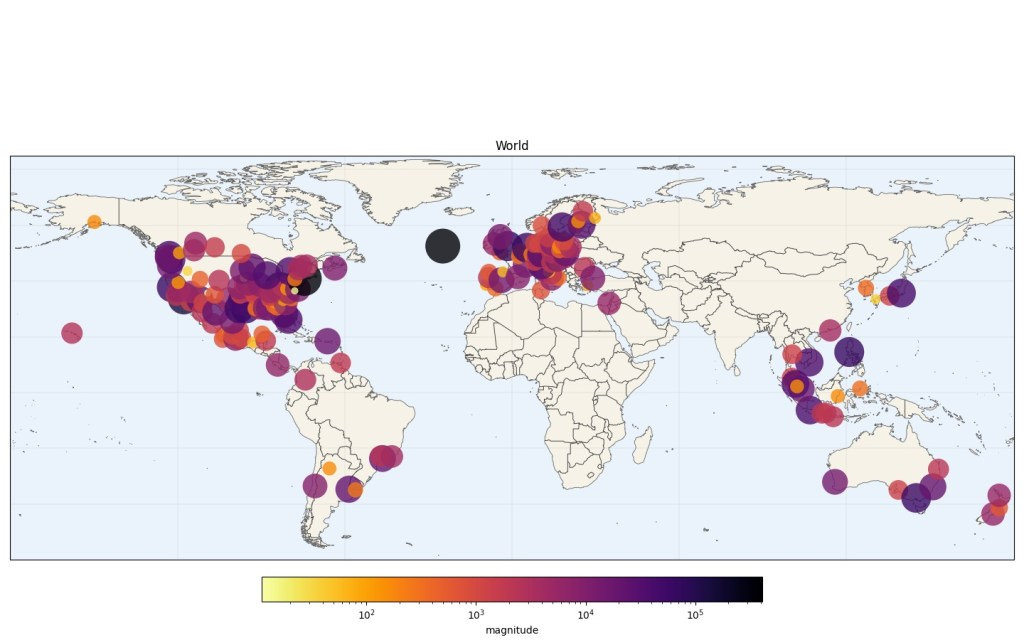The image size is (1024, 640).
Task: Click the 10⁴ tick label on the colorbar
Action: pos(585,615)
